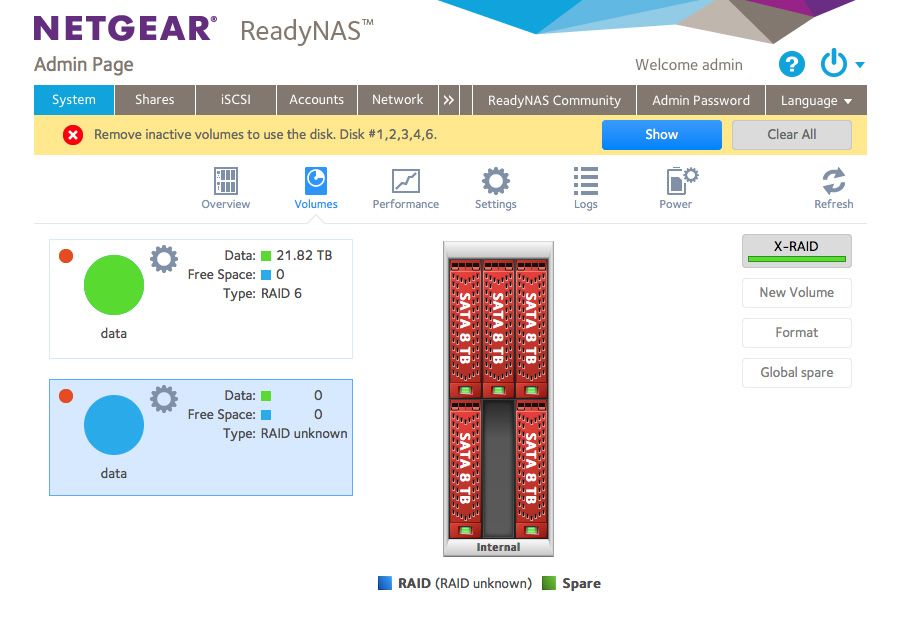Click green Data color swatch in RAID 6 volume

click(266, 256)
